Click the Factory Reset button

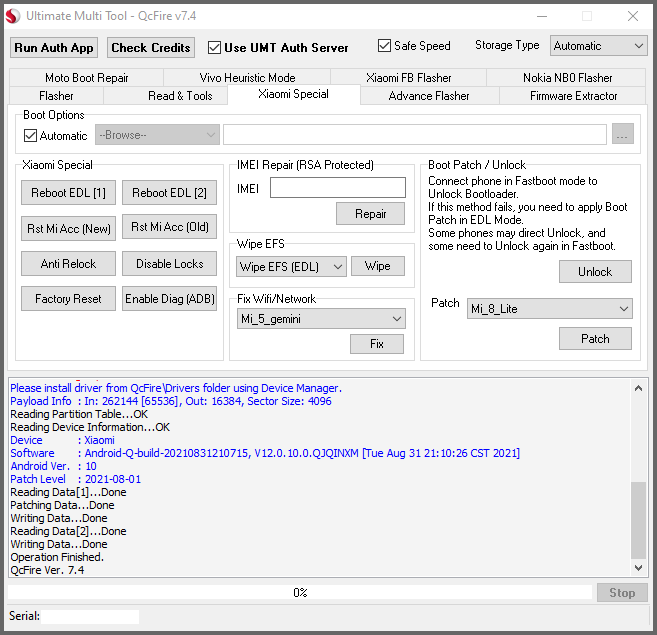tap(68, 299)
